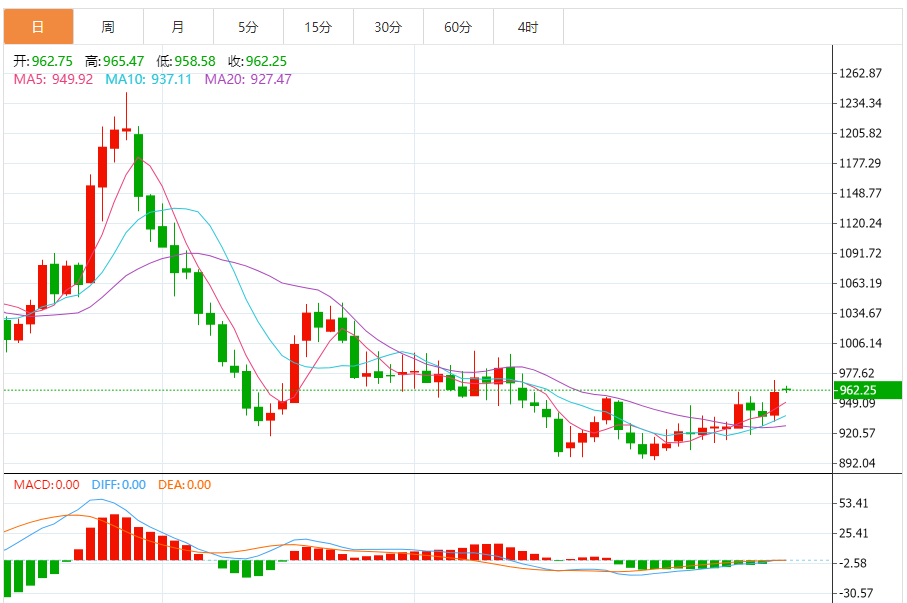Viewport: 907px width, 603px height.
Task: Click the DIFF: 0.00 indicator label
Action: (119, 485)
